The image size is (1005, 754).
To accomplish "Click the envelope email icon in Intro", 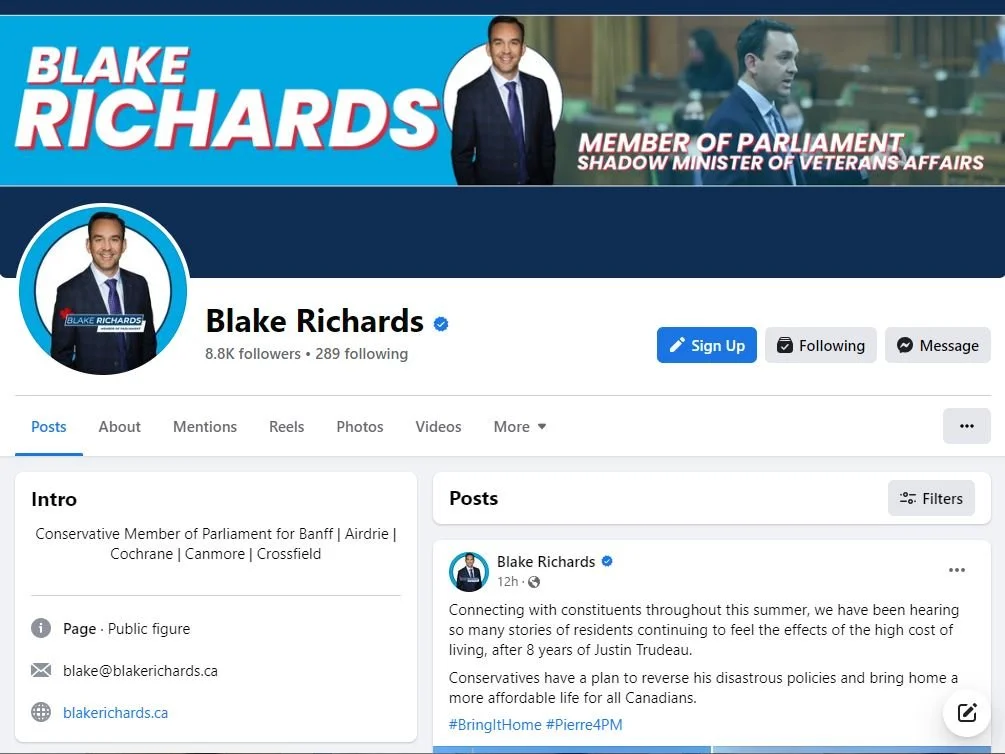I will pyautogui.click(x=41, y=670).
